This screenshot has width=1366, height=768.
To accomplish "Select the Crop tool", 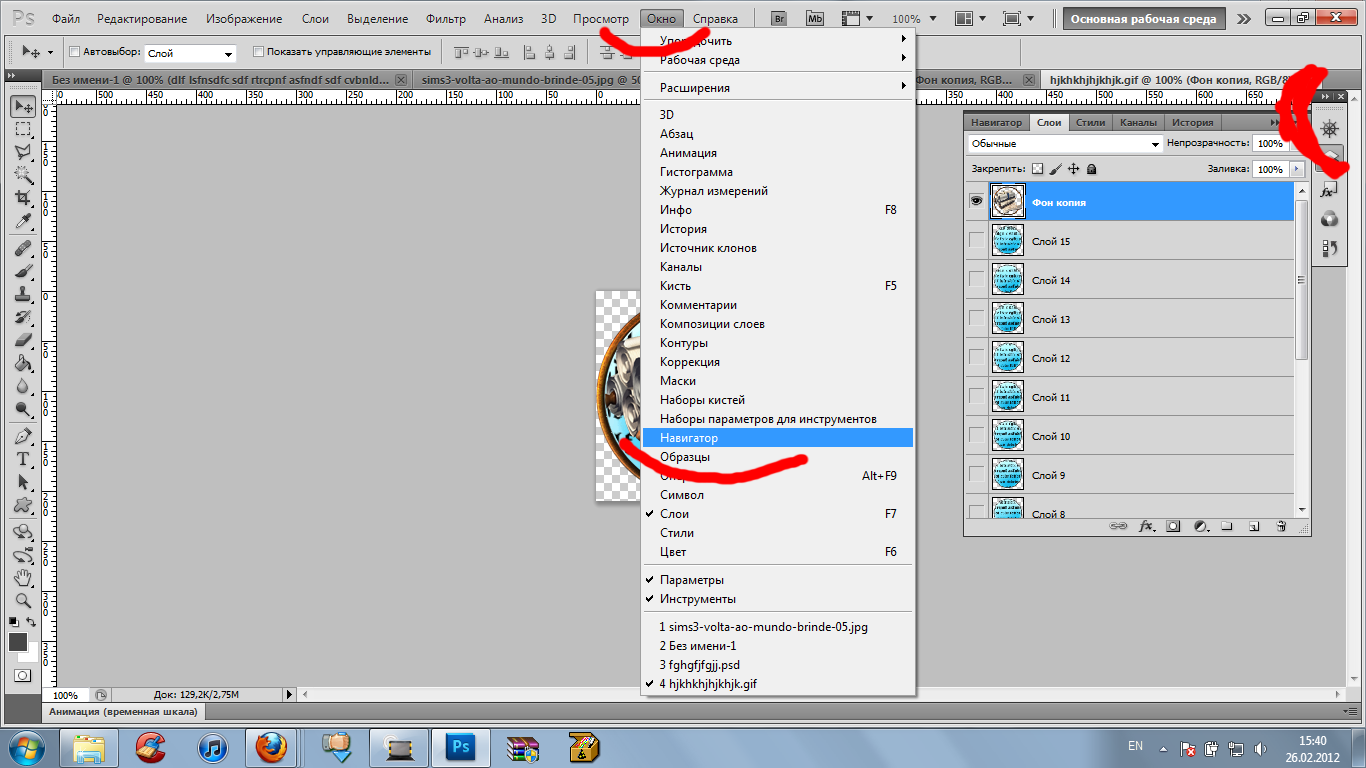I will [23, 198].
